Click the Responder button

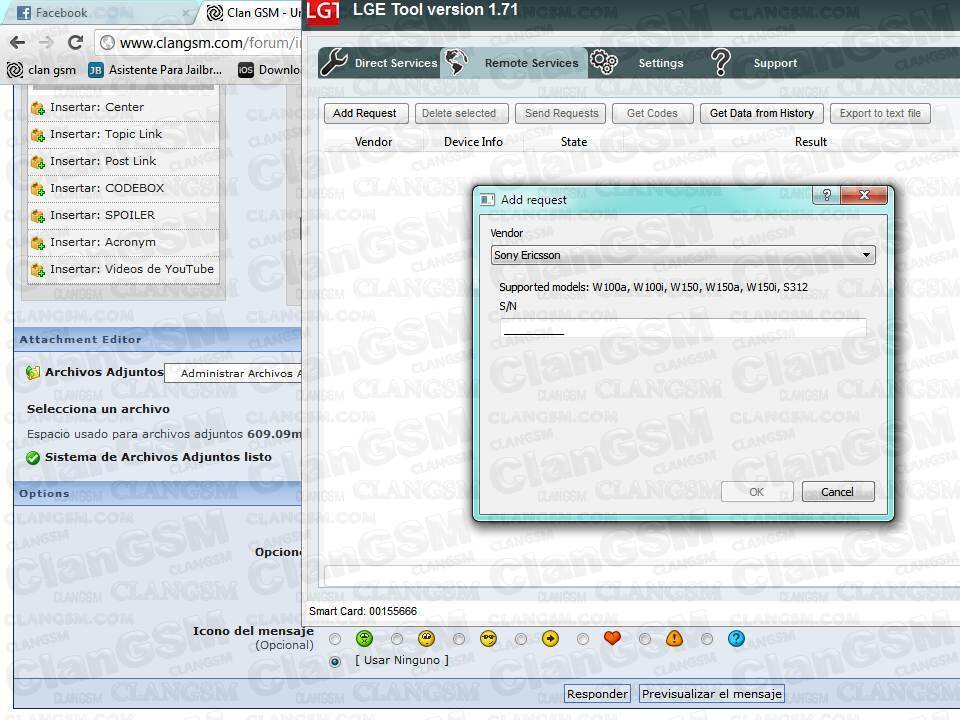[x=597, y=694]
